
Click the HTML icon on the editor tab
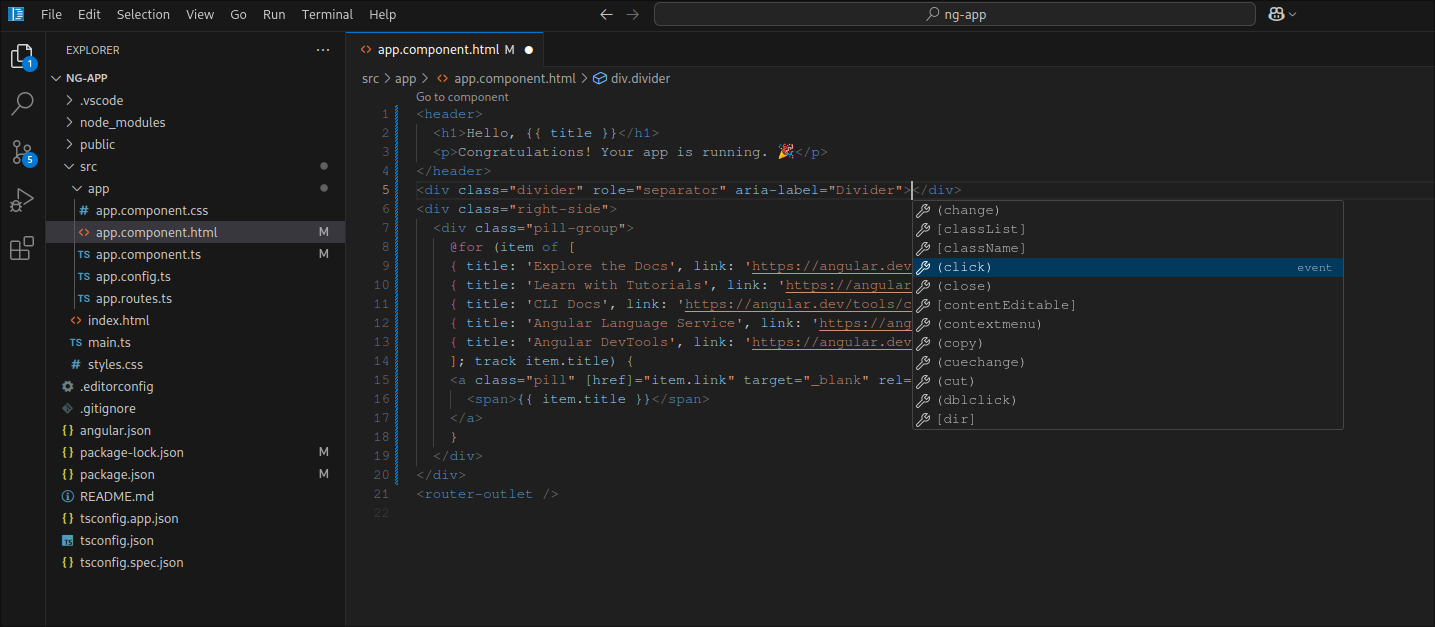pos(366,49)
